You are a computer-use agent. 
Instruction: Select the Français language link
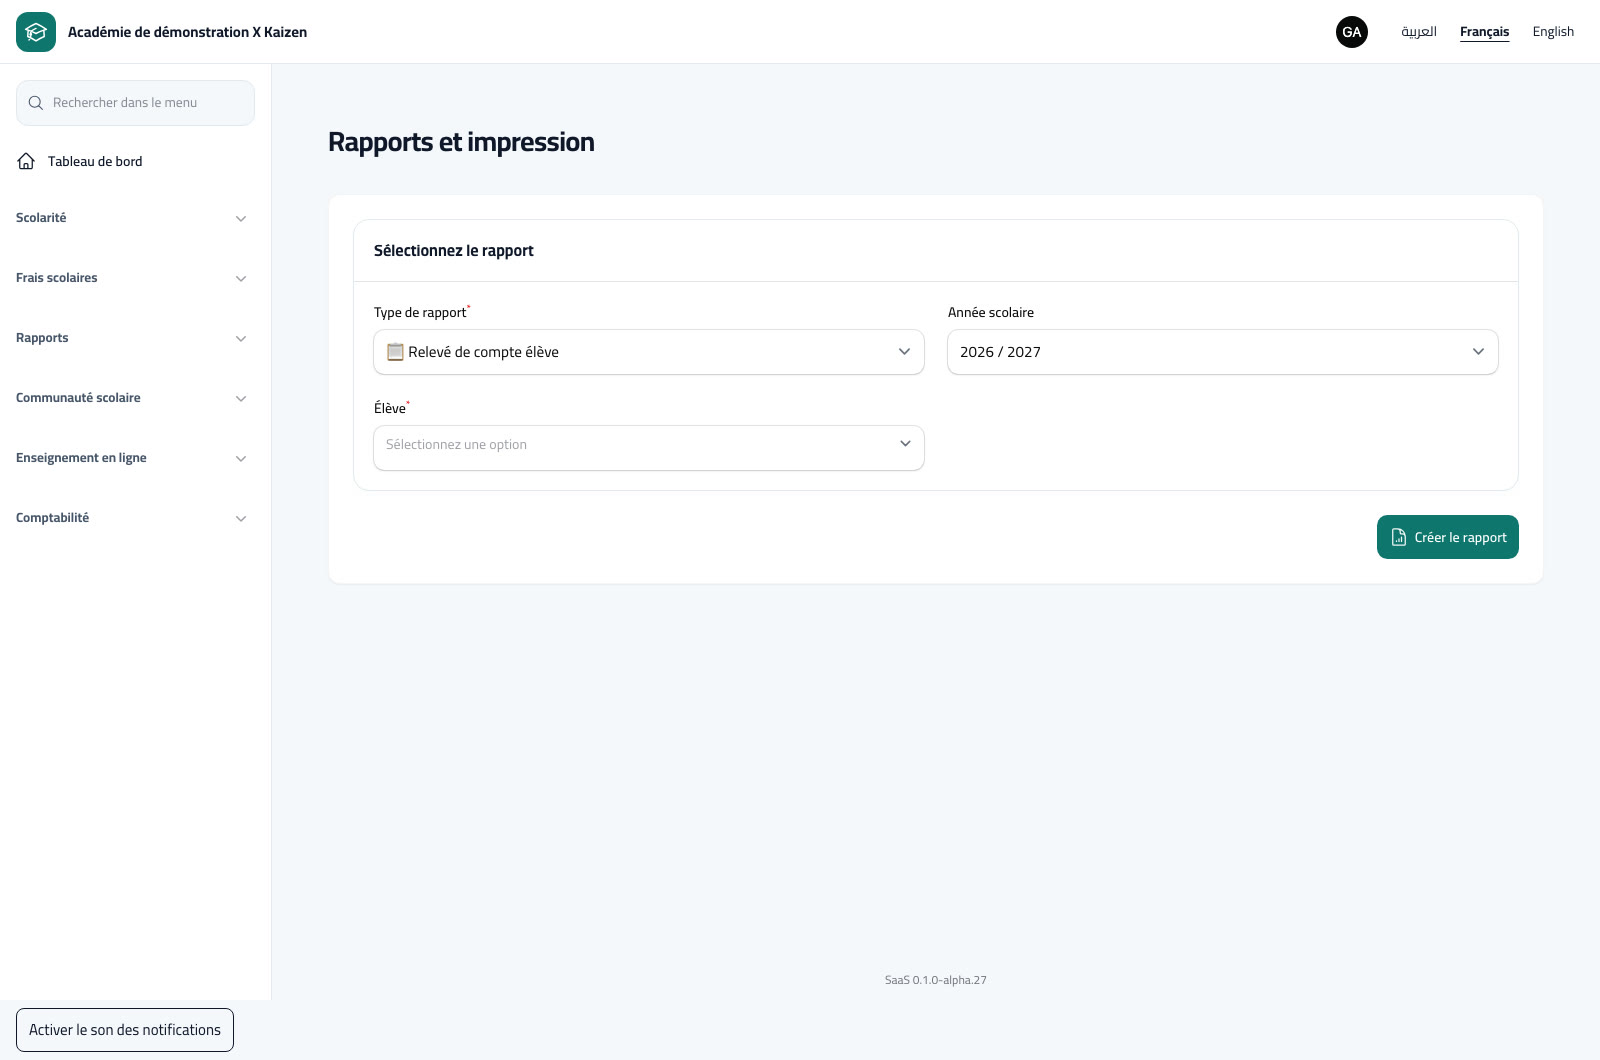[1485, 32]
